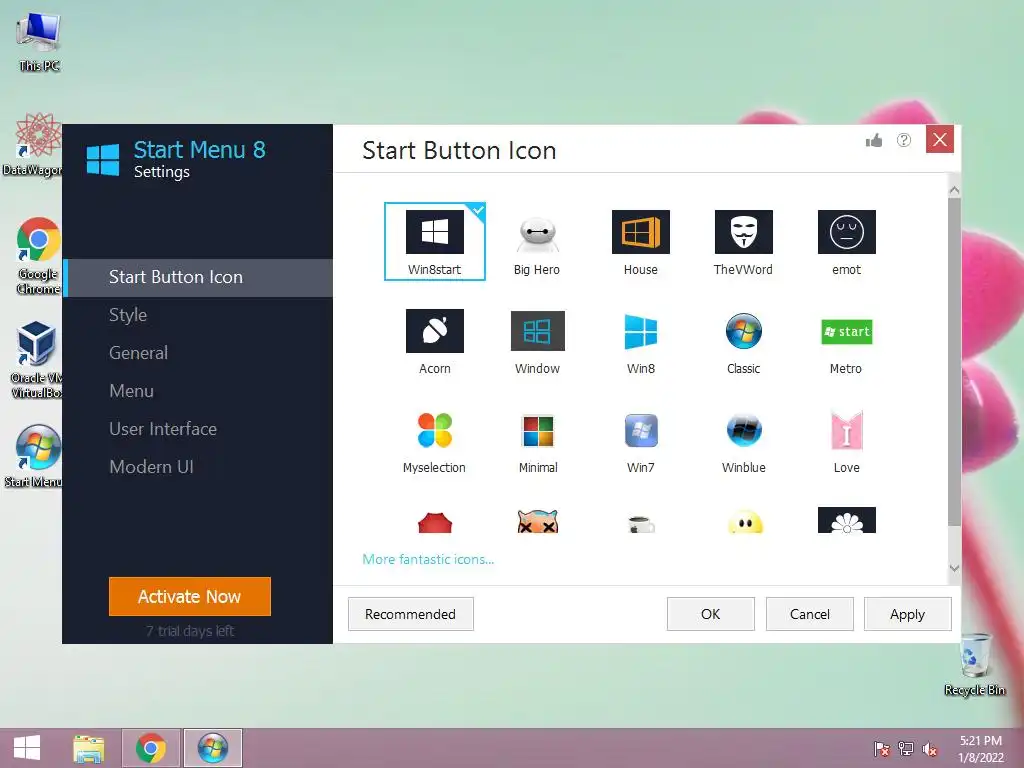Screen dimensions: 1024x768
Task: Choose the orange cat face icon
Action: [537, 522]
